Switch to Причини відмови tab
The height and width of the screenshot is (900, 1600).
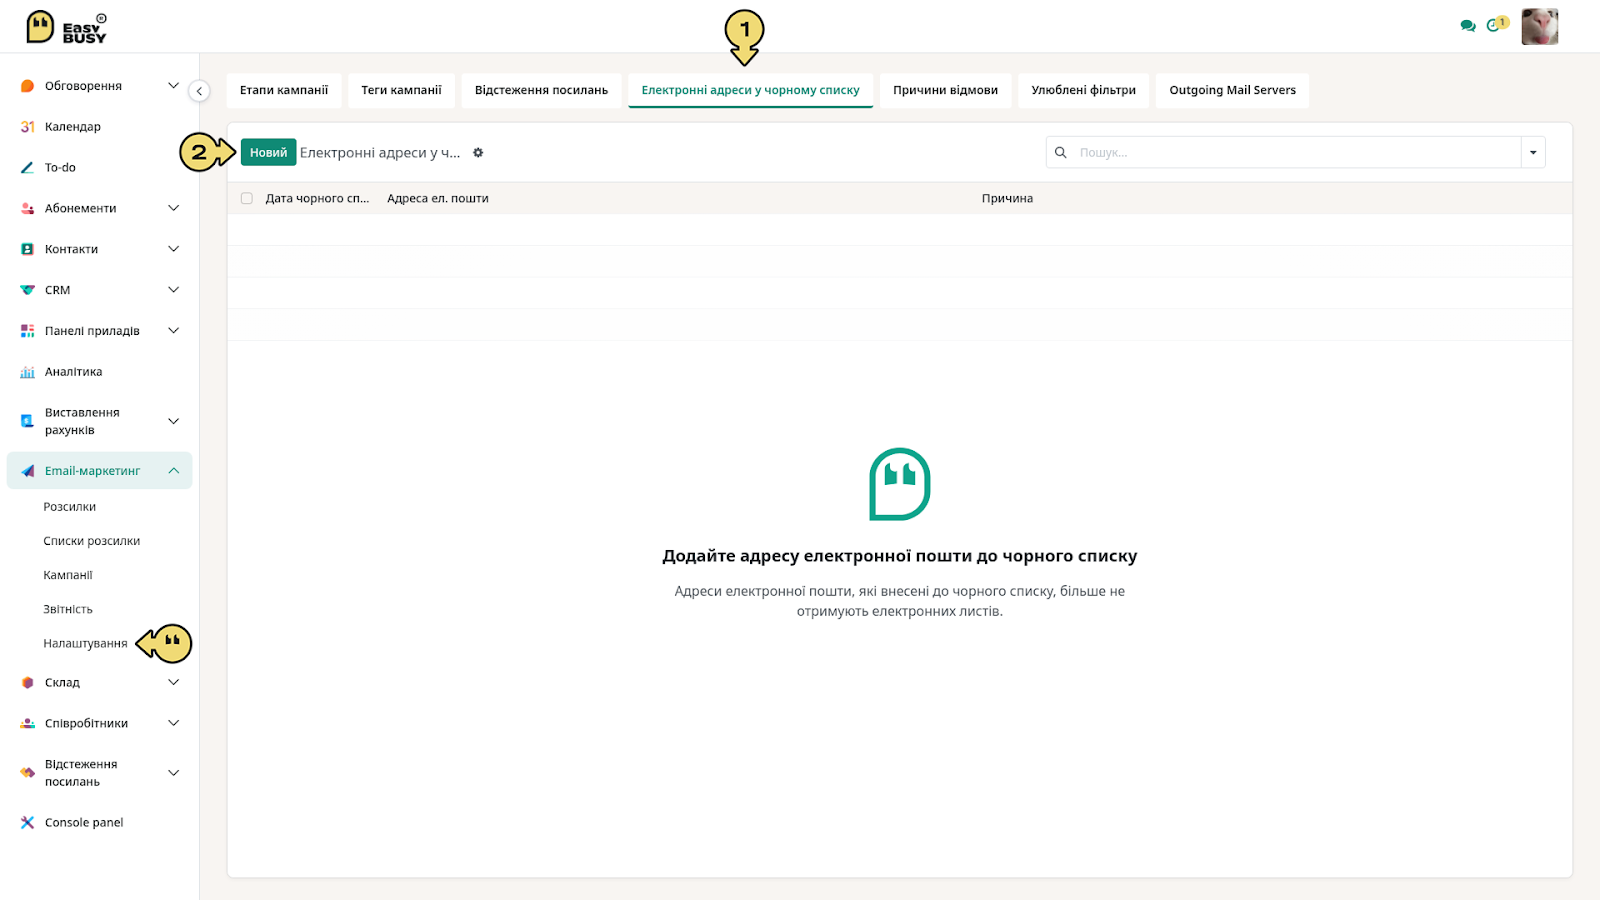click(945, 90)
